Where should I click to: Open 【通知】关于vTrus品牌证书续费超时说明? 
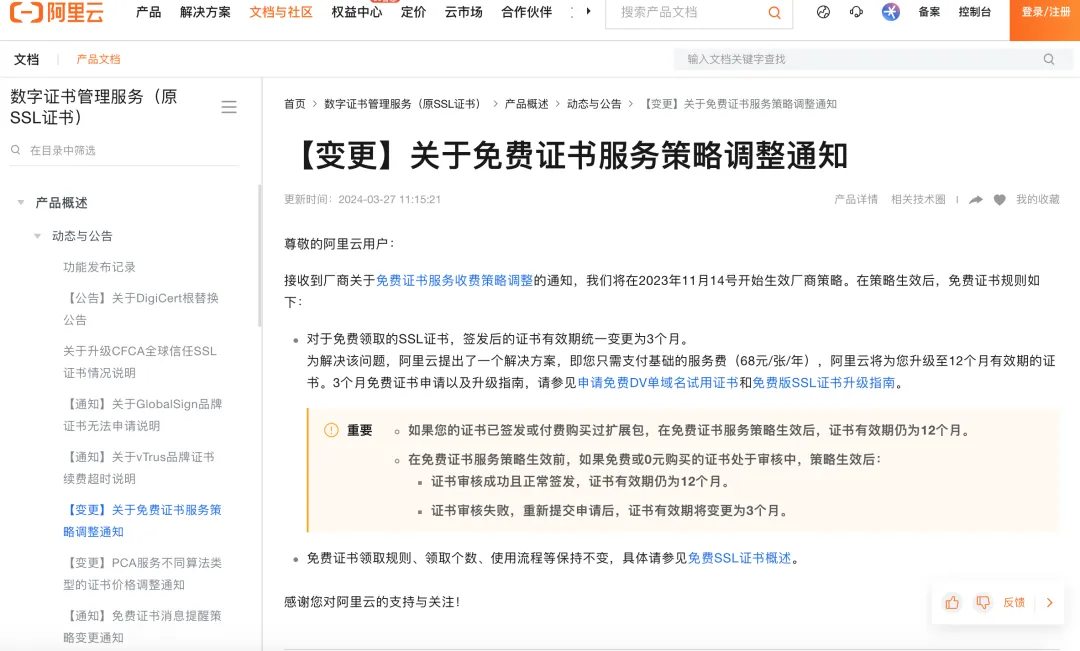139,468
